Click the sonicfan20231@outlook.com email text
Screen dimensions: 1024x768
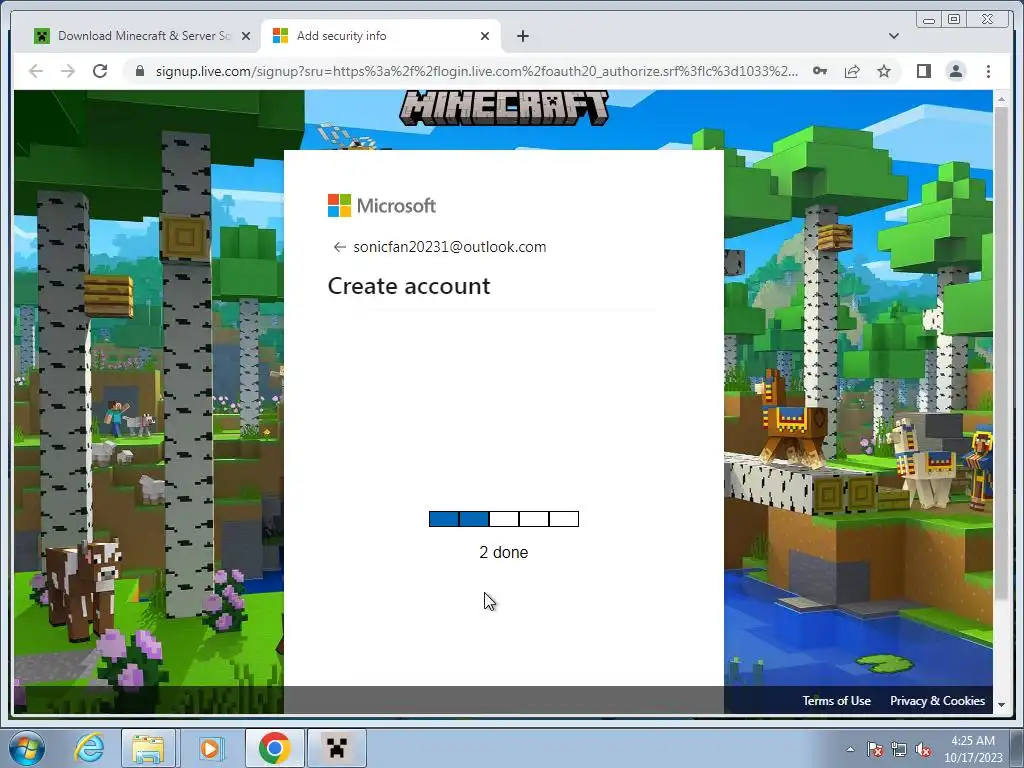coord(450,247)
